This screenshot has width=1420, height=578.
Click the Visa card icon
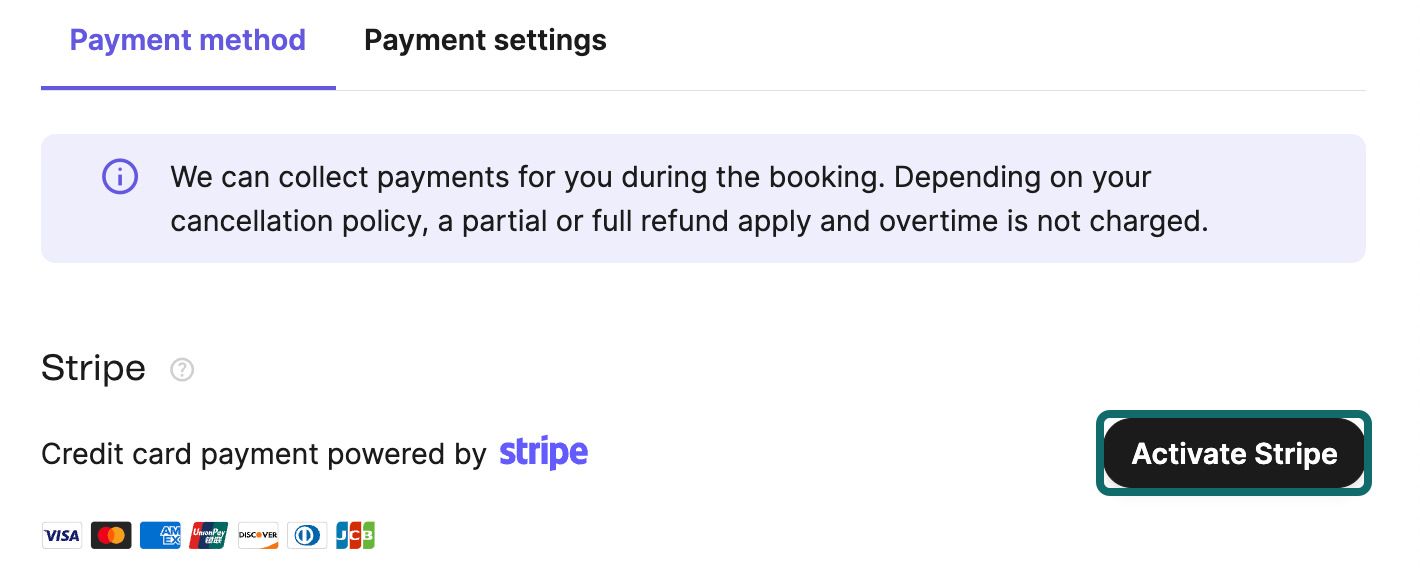[x=61, y=535]
